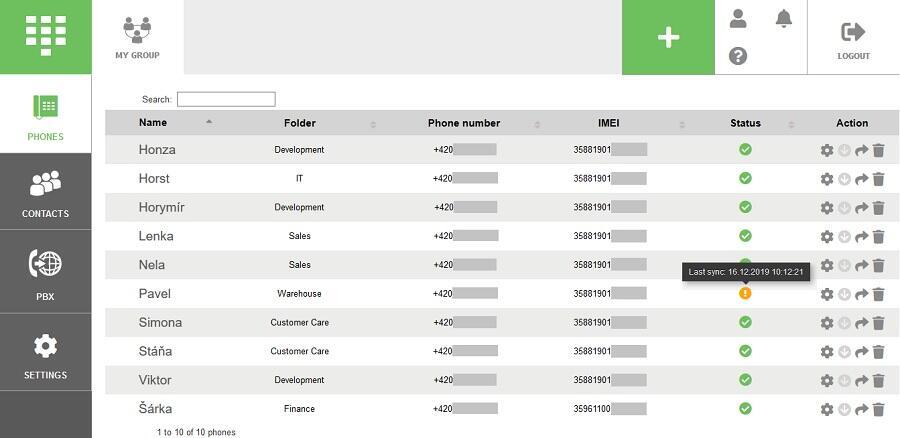Sort table by IMEI column
Screen dimensions: 900x438
(608, 123)
